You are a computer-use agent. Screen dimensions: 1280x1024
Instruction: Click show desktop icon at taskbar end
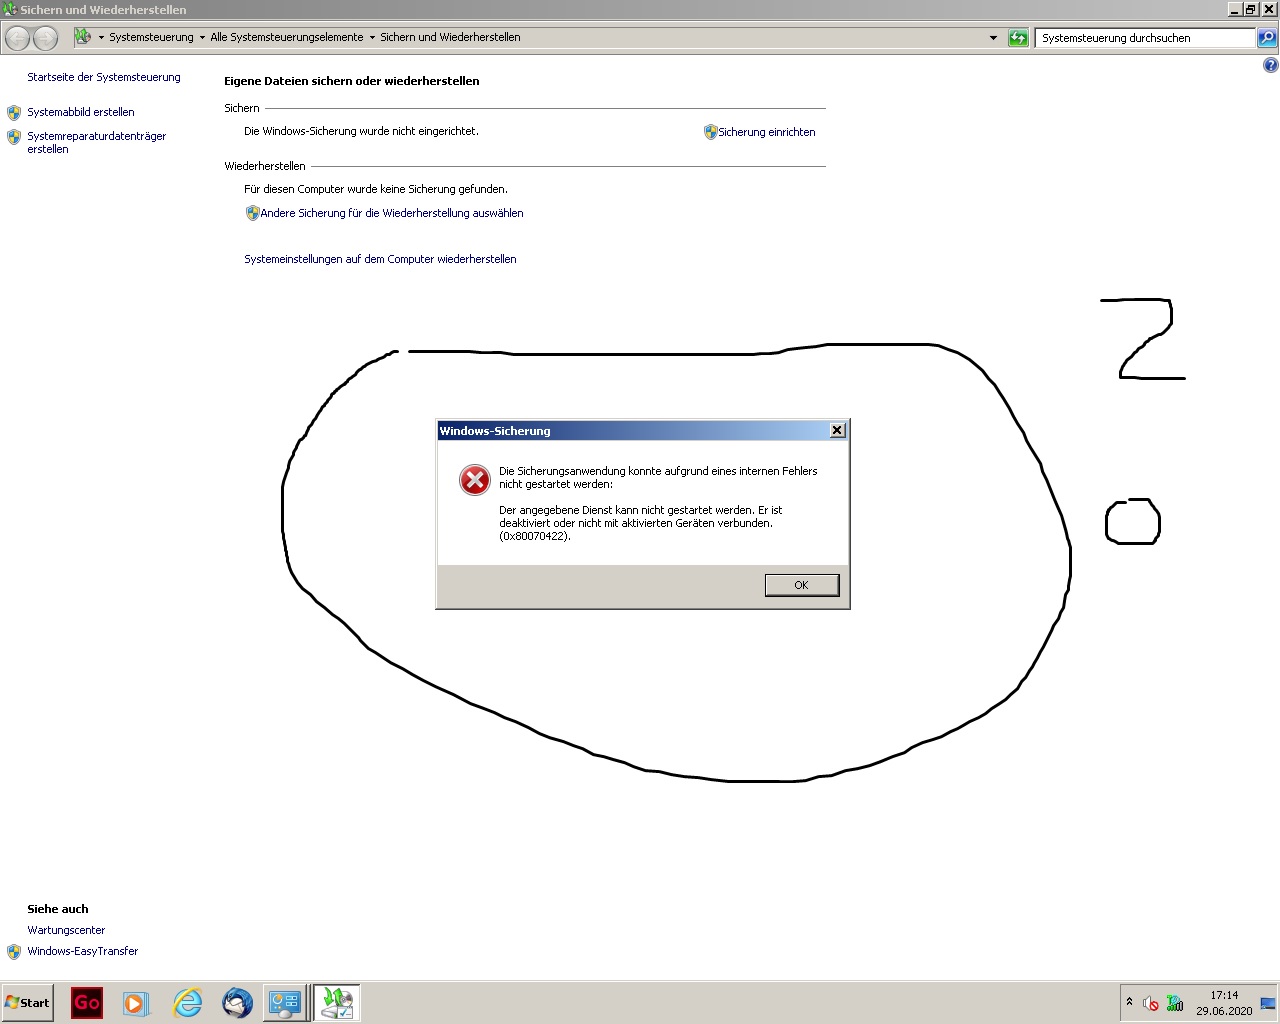click(x=1268, y=1003)
